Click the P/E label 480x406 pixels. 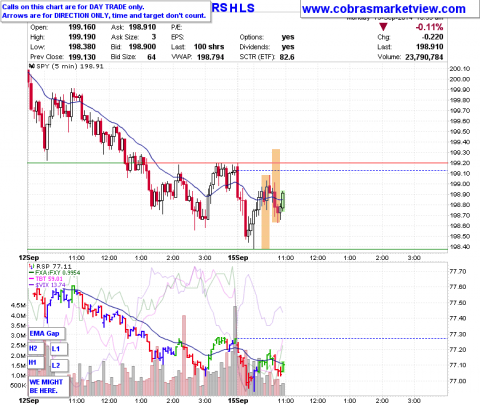tap(176, 27)
